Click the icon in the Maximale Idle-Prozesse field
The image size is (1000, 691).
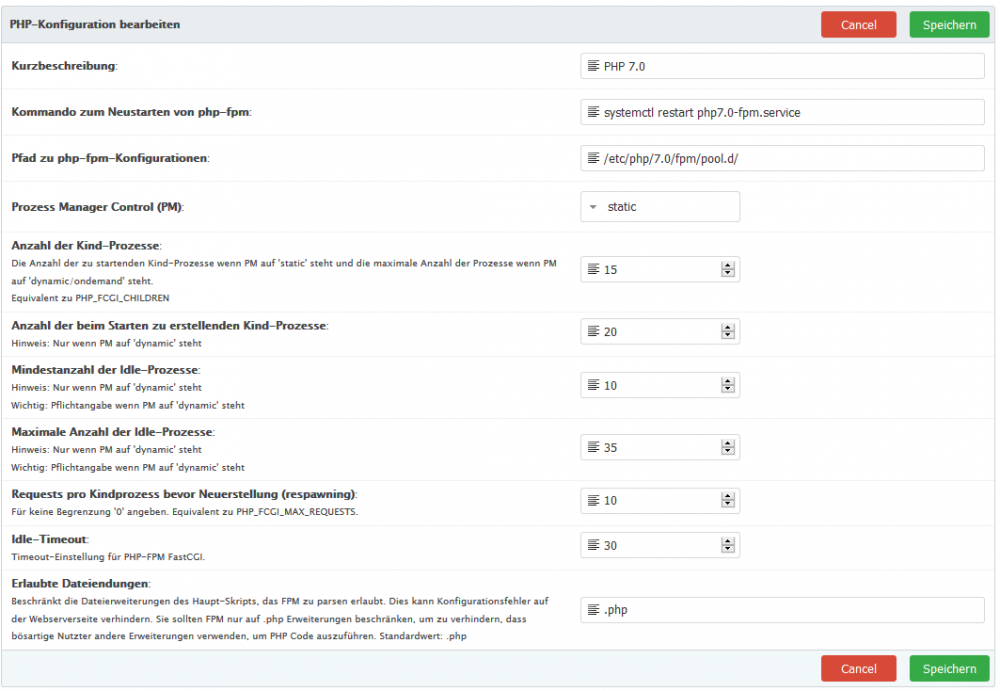point(592,447)
